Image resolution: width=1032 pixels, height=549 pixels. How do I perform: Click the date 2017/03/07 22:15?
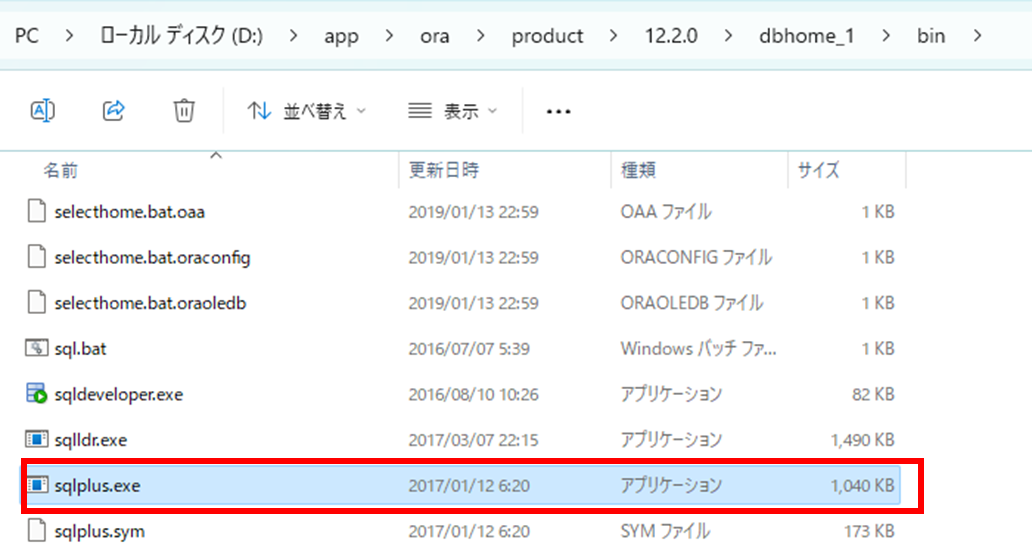click(473, 440)
